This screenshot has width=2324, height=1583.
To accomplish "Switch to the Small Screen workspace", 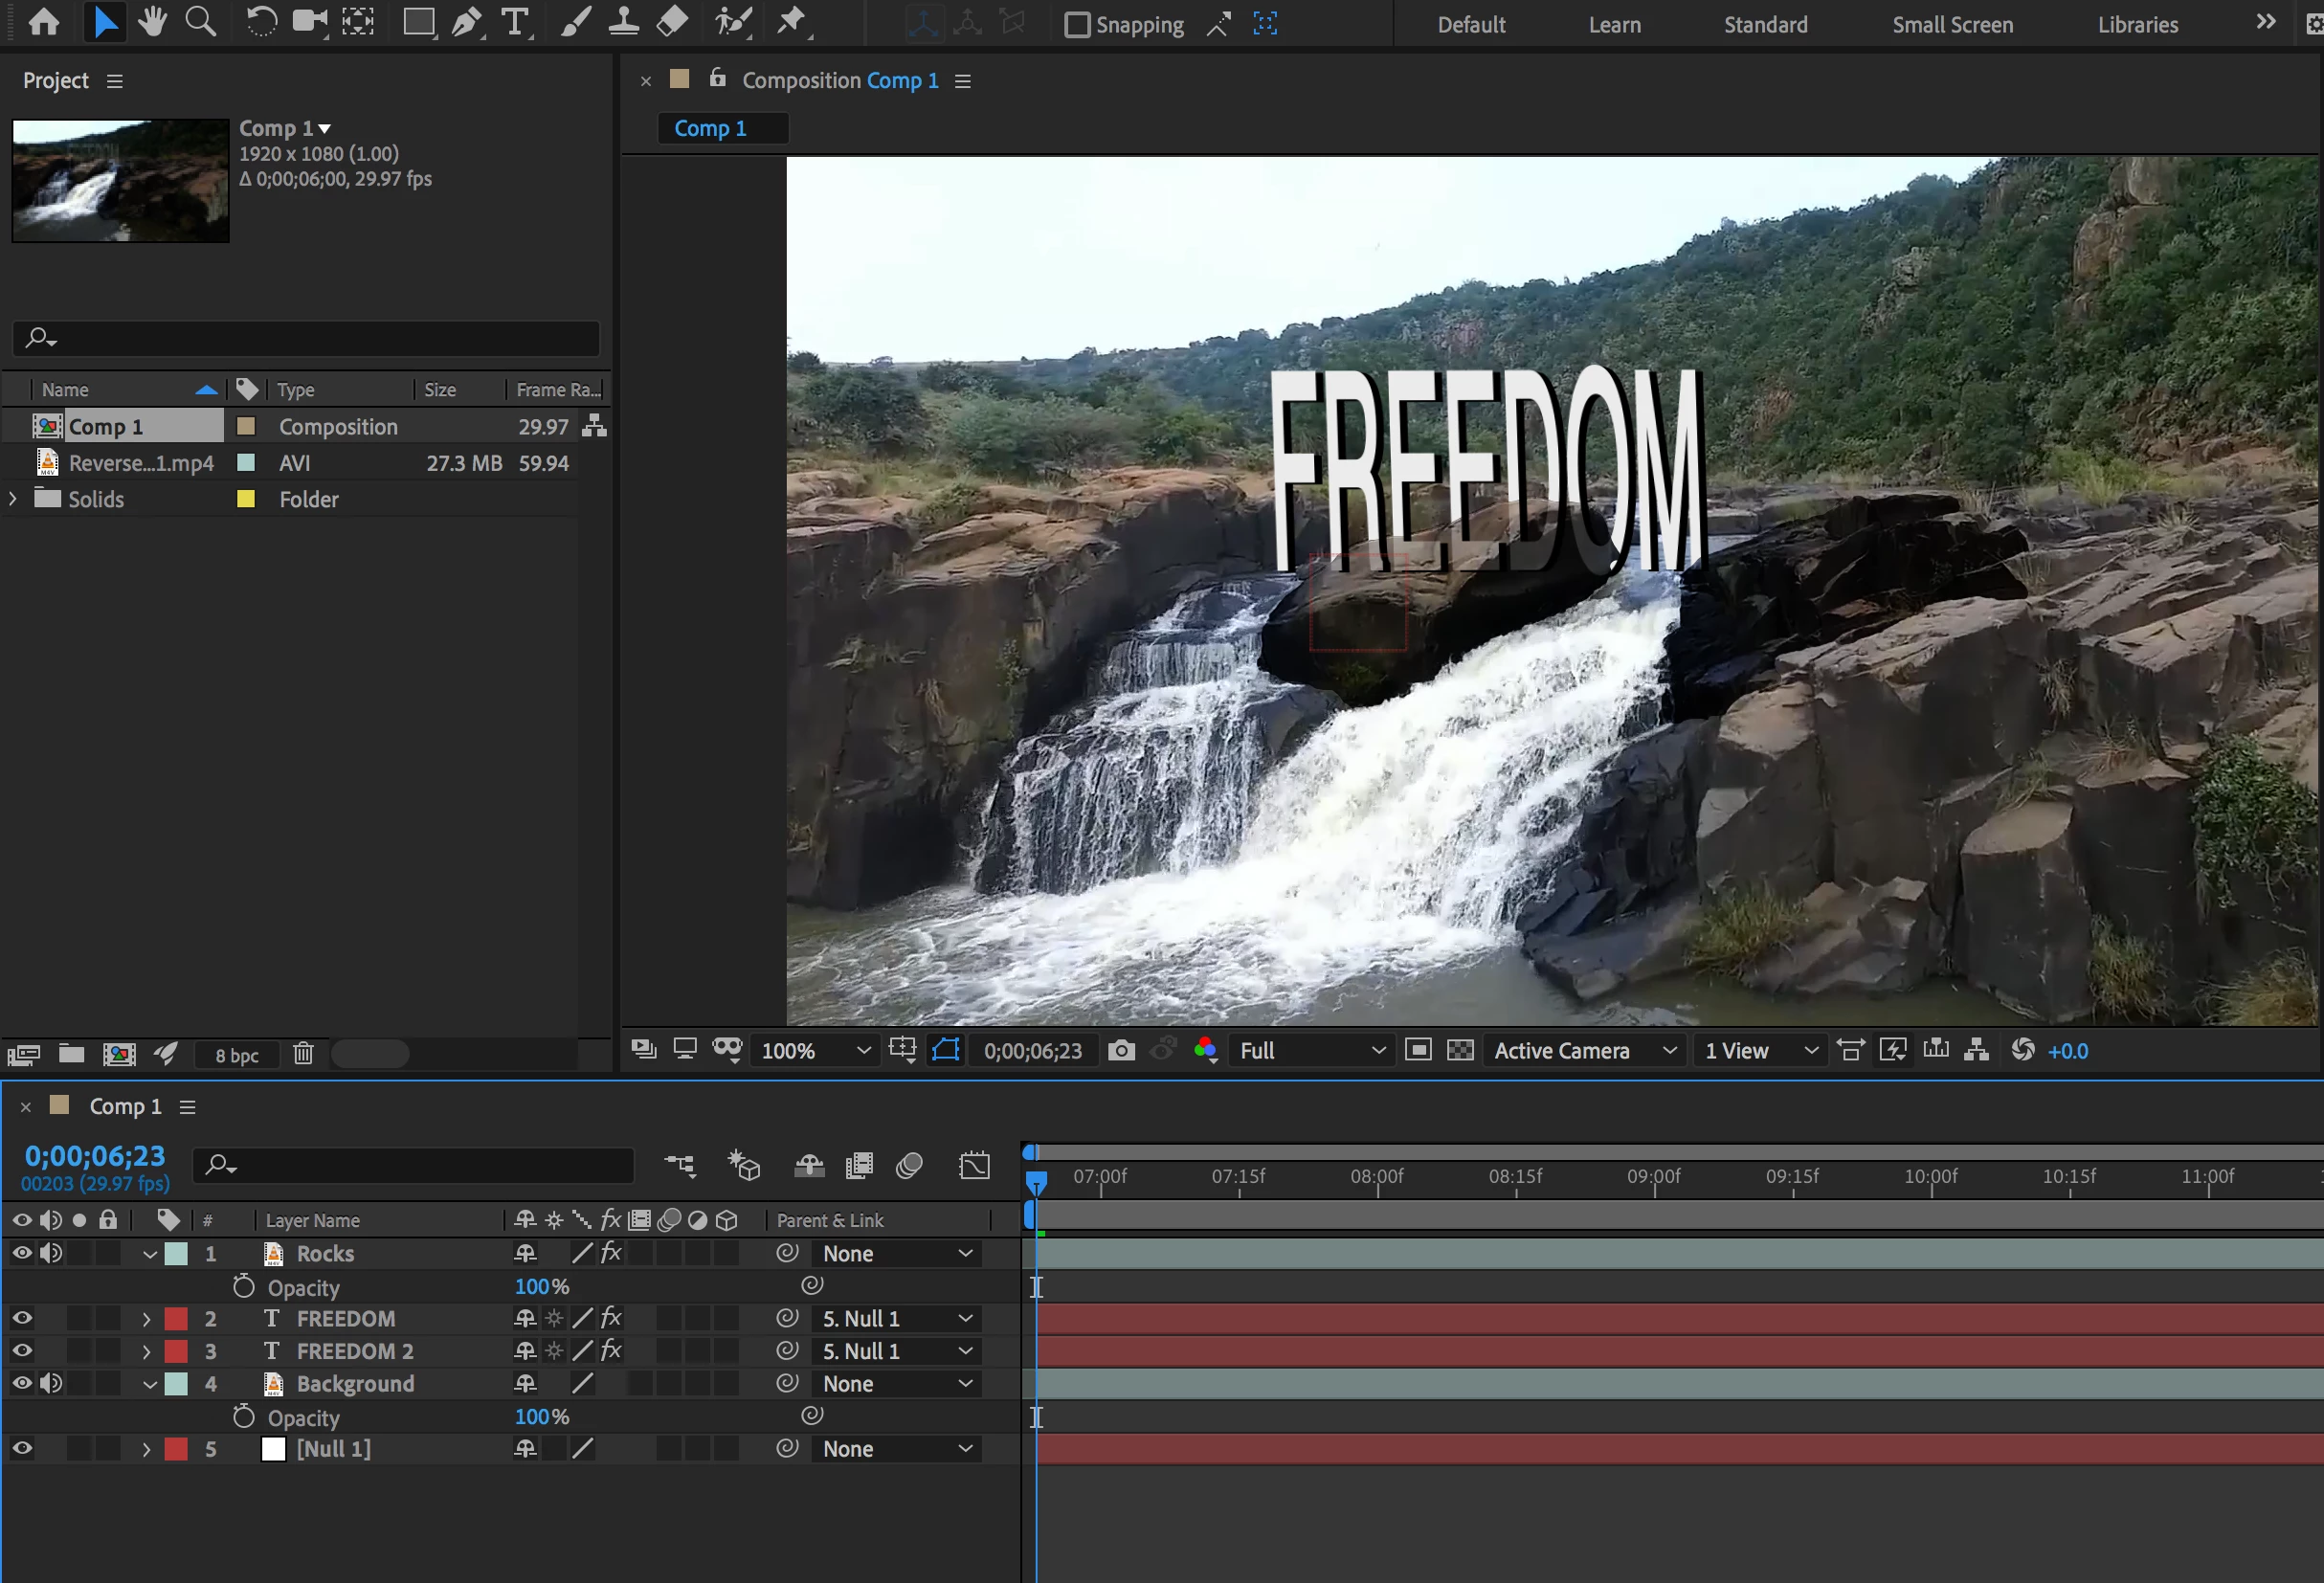I will tap(1952, 24).
